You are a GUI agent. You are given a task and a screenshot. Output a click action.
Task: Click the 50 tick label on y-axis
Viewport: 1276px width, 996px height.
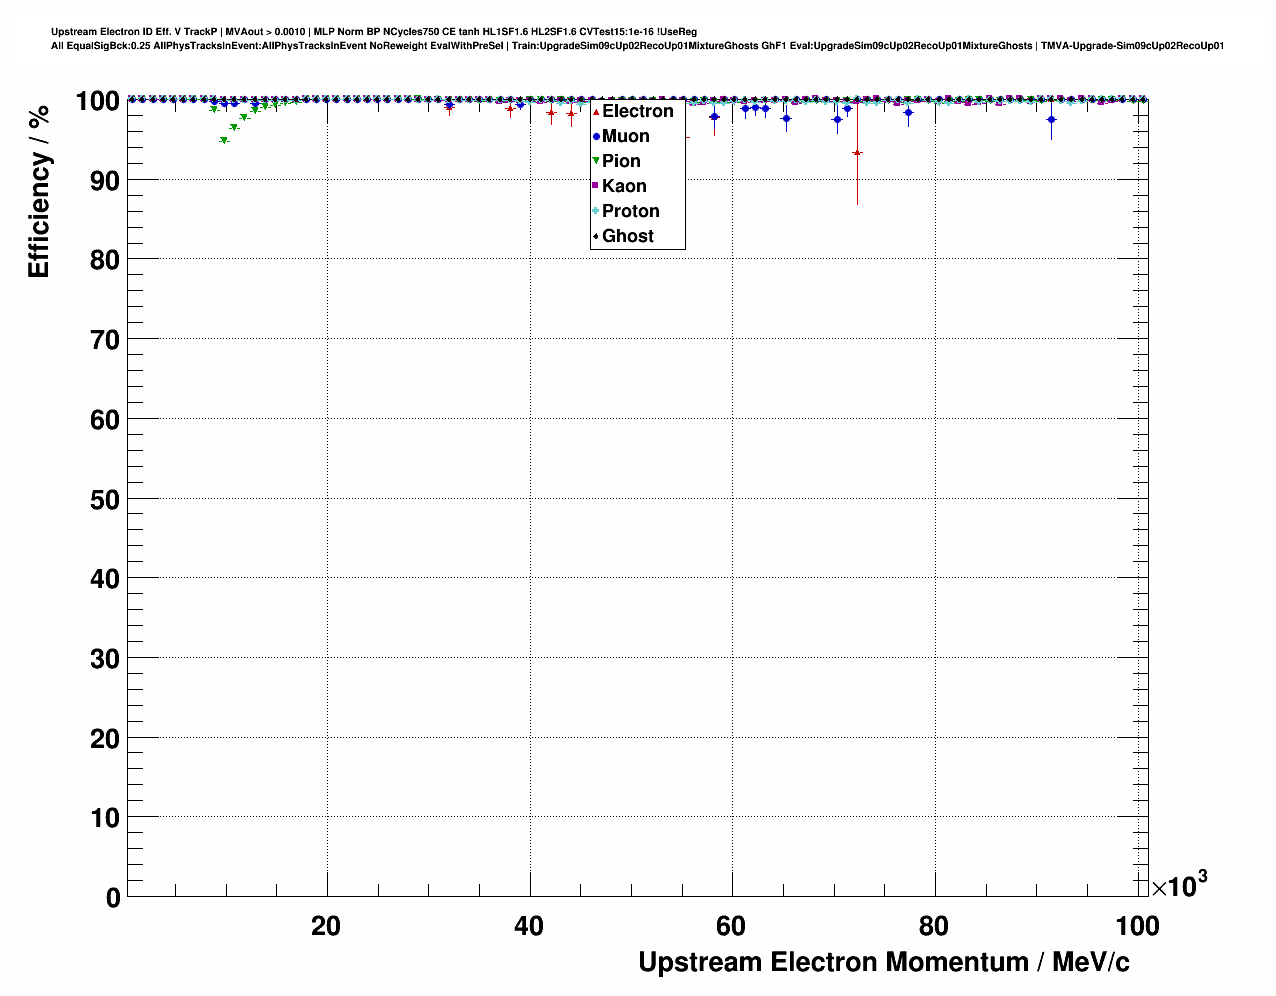[x=98, y=499]
